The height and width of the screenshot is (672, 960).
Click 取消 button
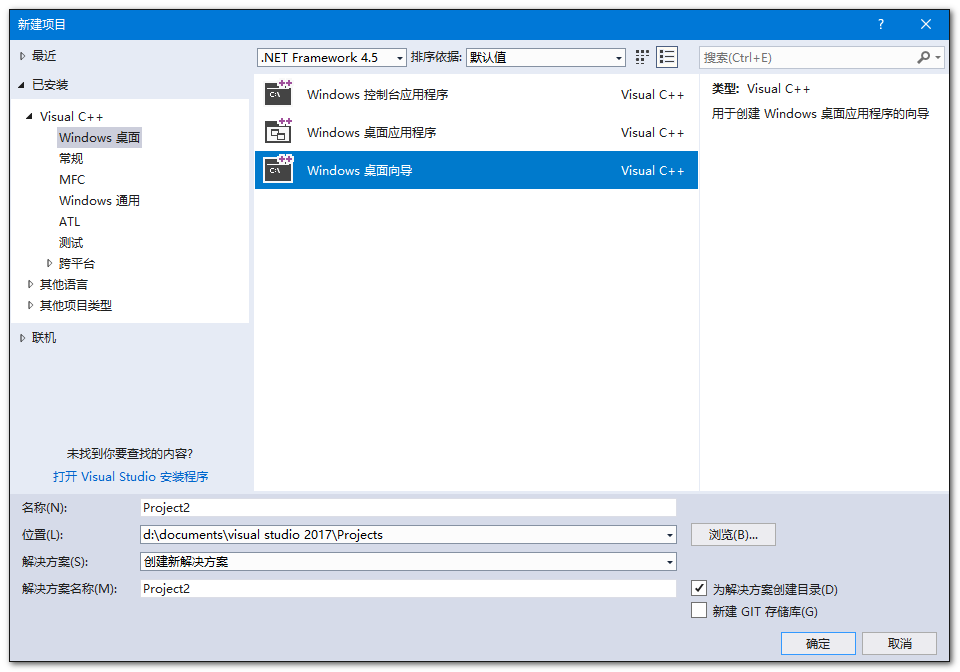[899, 643]
